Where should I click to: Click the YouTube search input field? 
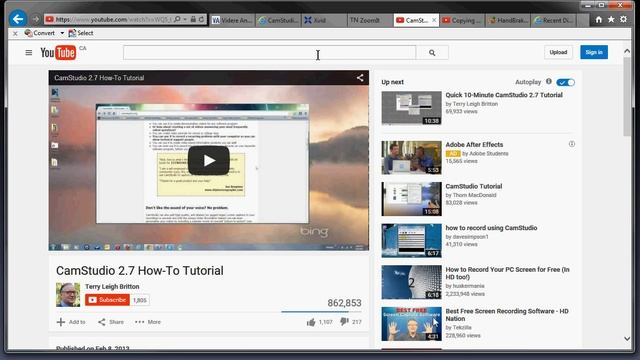click(269, 53)
